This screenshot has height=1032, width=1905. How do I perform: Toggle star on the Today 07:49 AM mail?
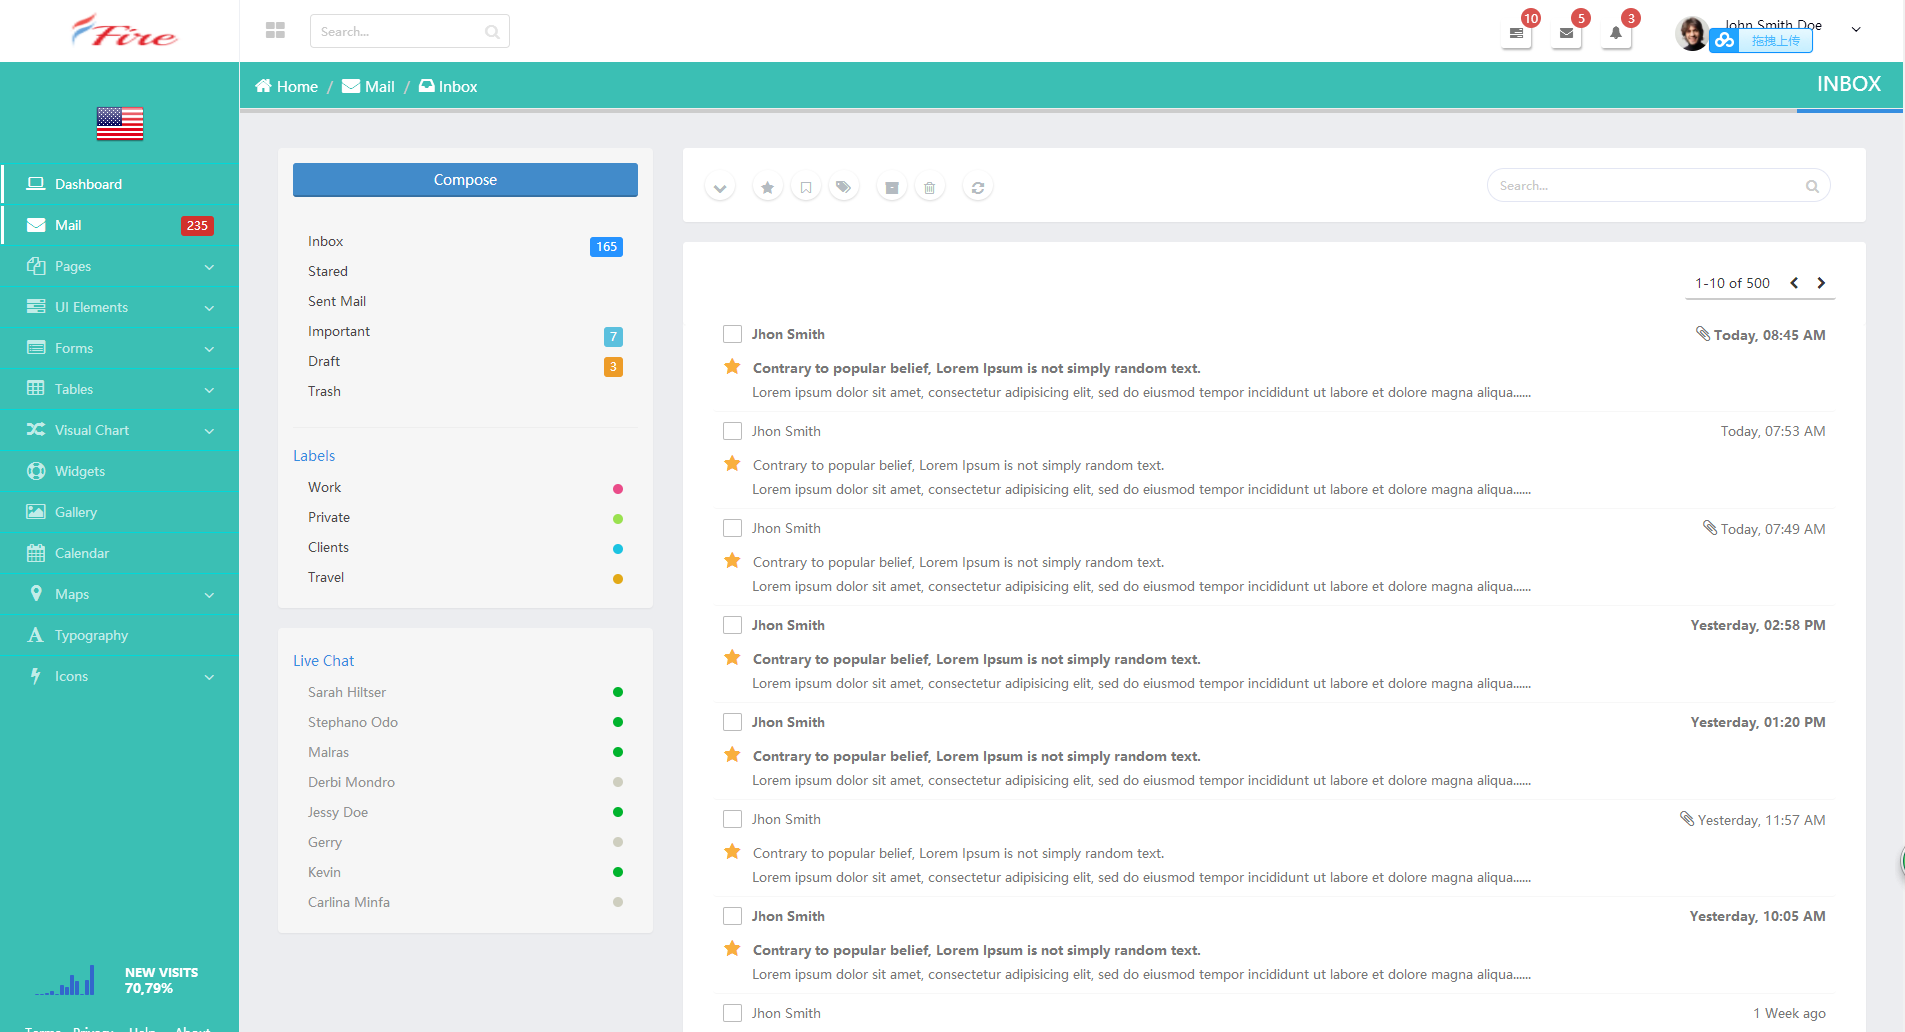(x=732, y=561)
